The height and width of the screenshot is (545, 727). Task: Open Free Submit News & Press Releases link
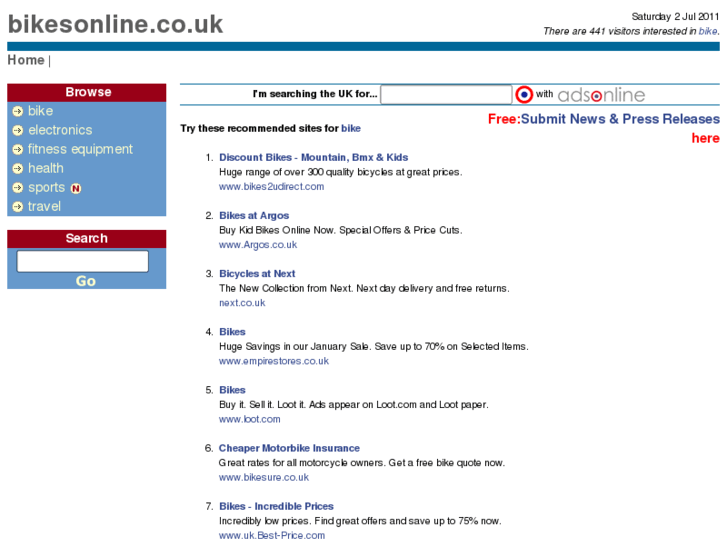(604, 119)
